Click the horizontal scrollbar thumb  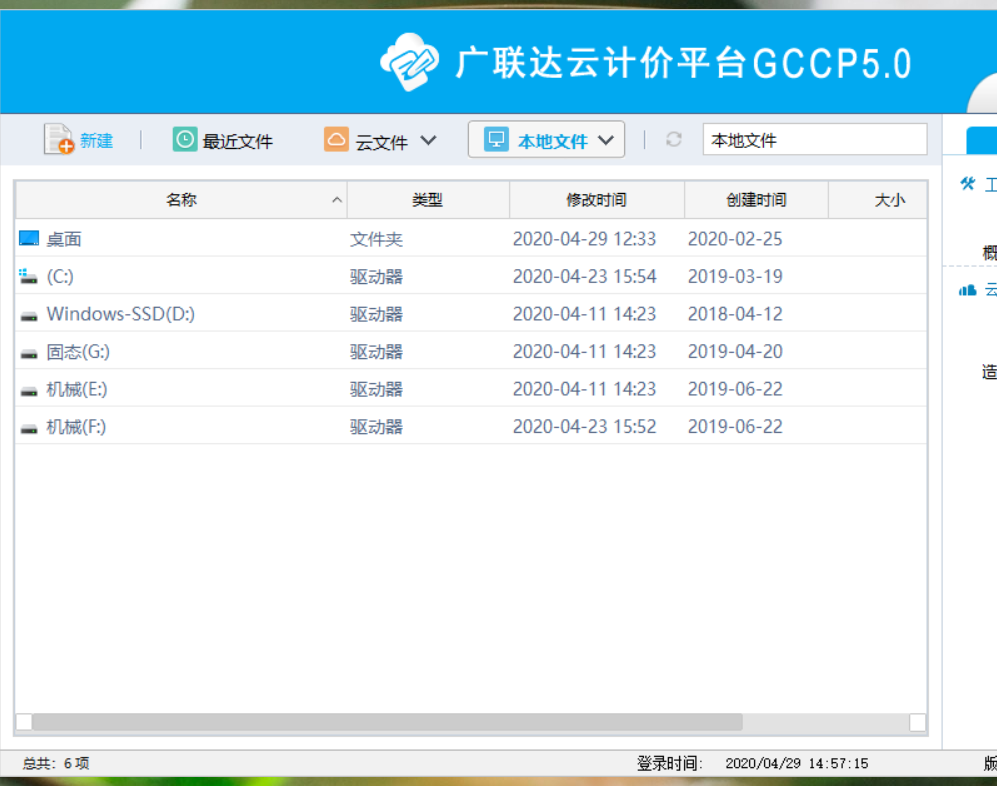[x=387, y=722]
